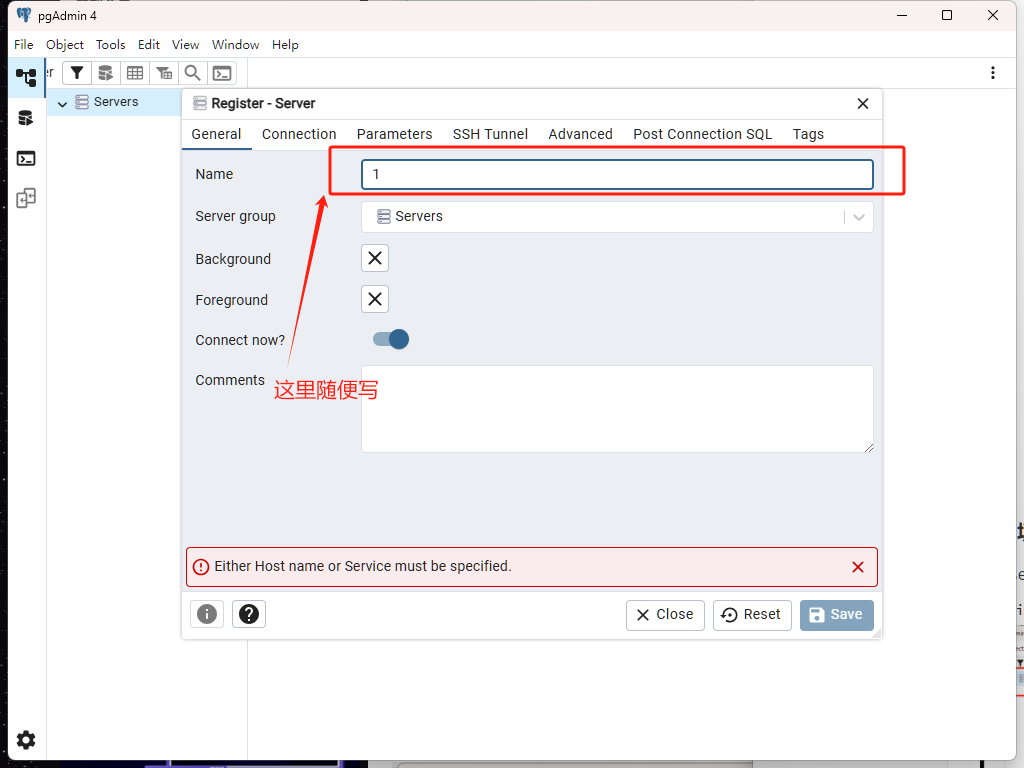Clear the Background color selection box

(375, 258)
